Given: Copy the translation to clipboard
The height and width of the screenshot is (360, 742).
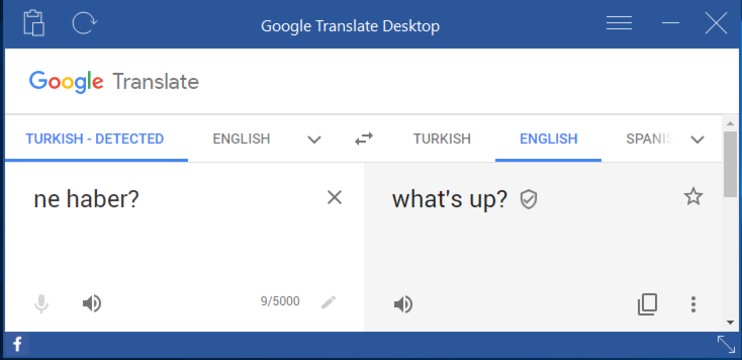Looking at the screenshot, I should 647,304.
